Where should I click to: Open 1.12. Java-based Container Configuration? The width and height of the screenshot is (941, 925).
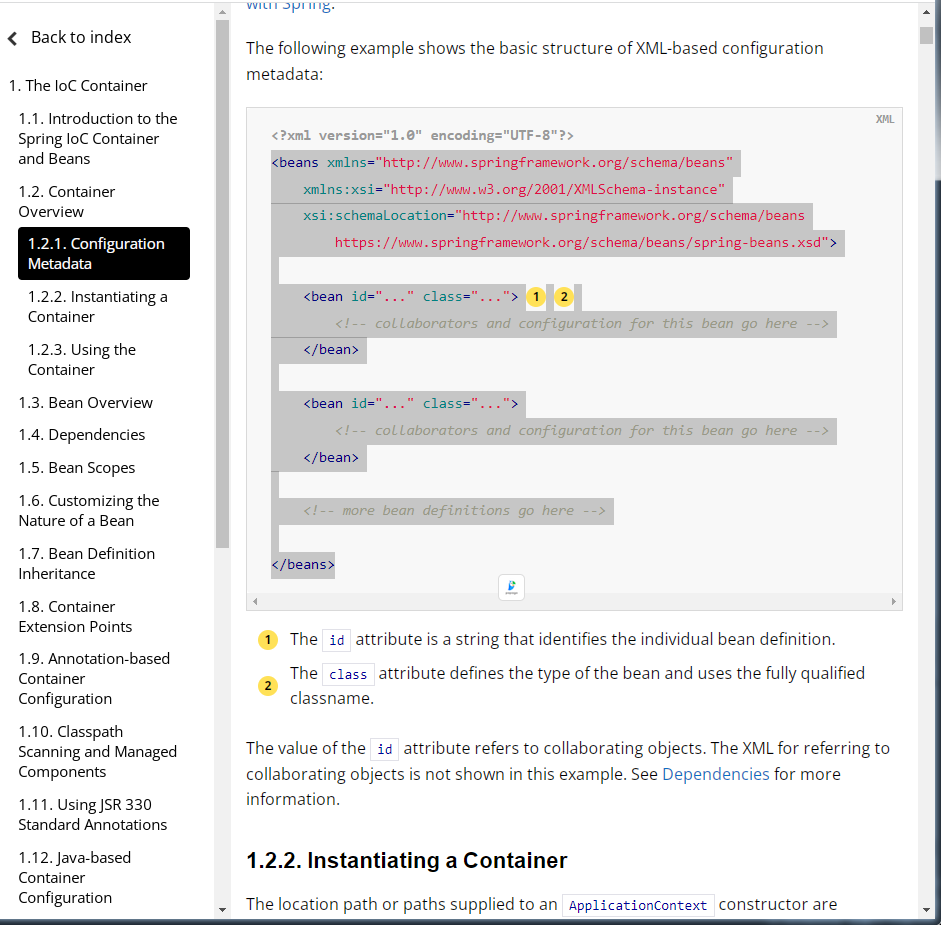(x=74, y=878)
